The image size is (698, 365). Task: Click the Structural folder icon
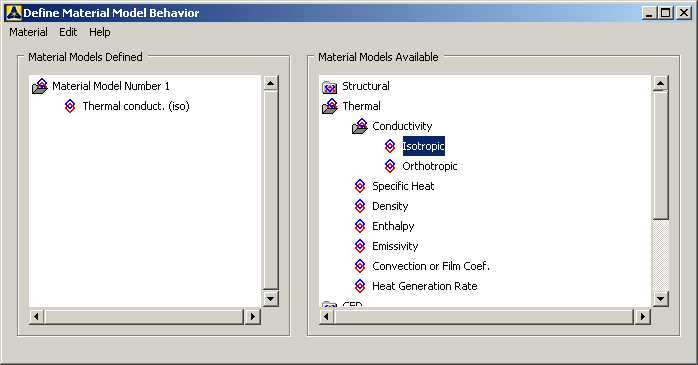click(x=329, y=87)
